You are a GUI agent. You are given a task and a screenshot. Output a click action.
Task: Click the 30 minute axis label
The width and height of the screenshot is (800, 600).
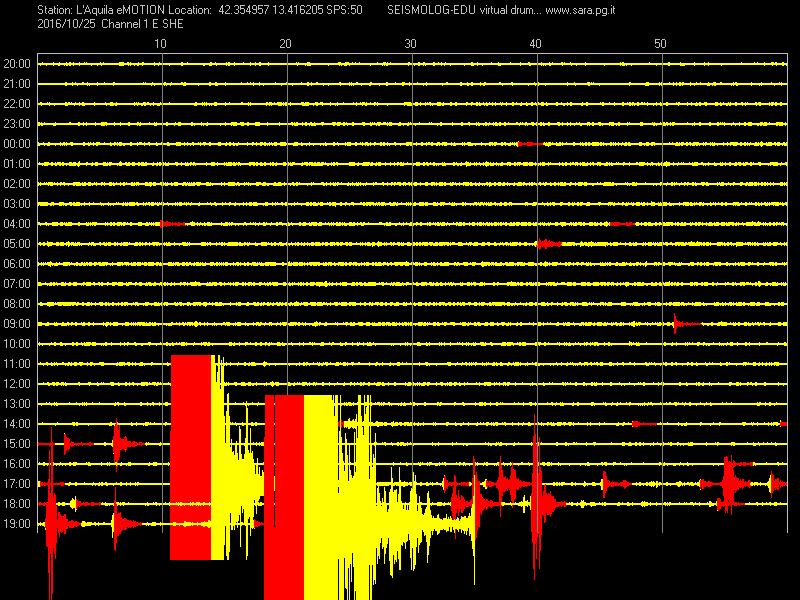coord(410,44)
